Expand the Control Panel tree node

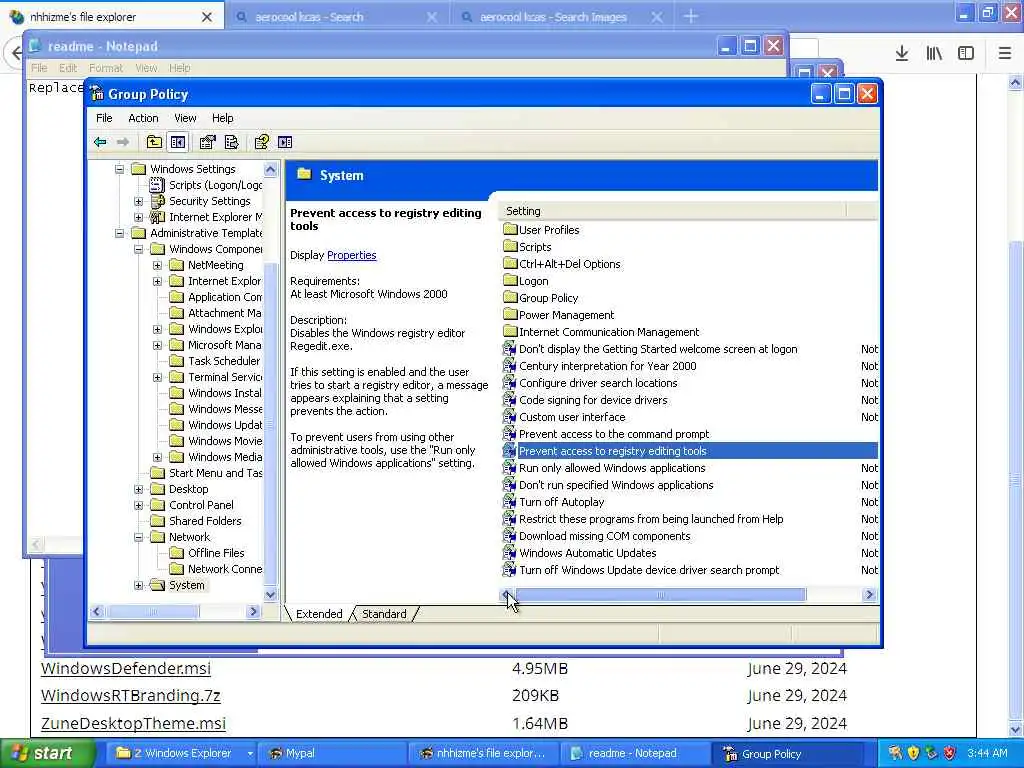click(138, 505)
